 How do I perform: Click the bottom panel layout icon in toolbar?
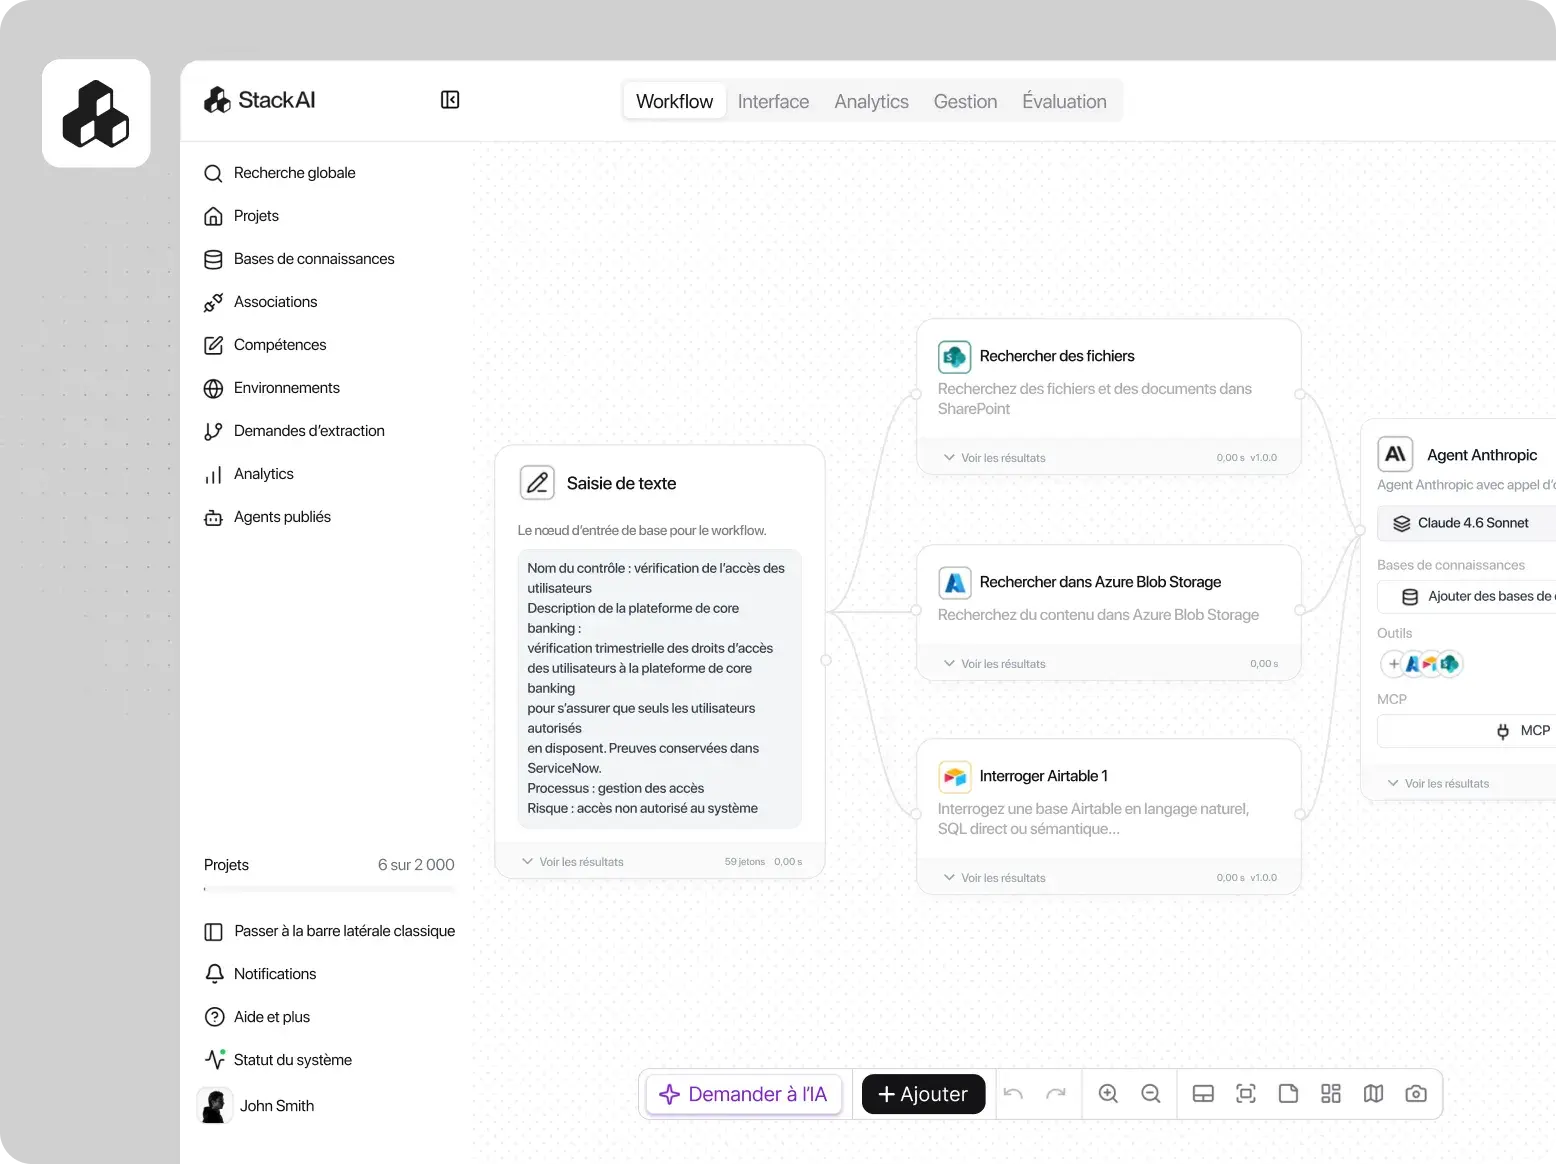pyautogui.click(x=1203, y=1094)
